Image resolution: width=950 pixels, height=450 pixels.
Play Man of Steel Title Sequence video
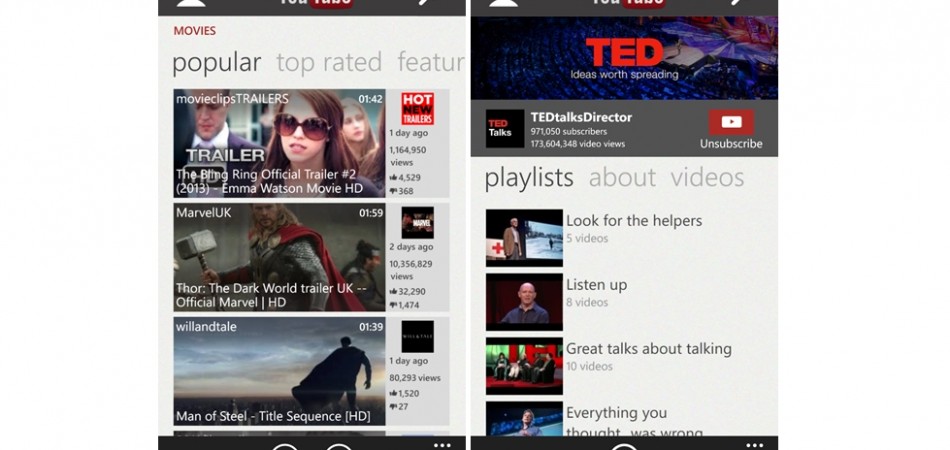[x=279, y=372]
